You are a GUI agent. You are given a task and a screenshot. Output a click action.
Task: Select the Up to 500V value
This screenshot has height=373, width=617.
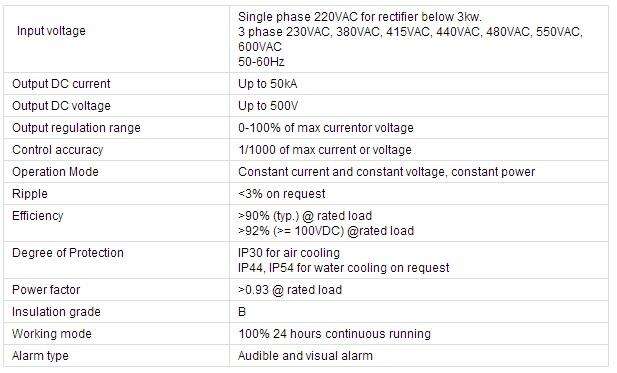tap(268, 106)
